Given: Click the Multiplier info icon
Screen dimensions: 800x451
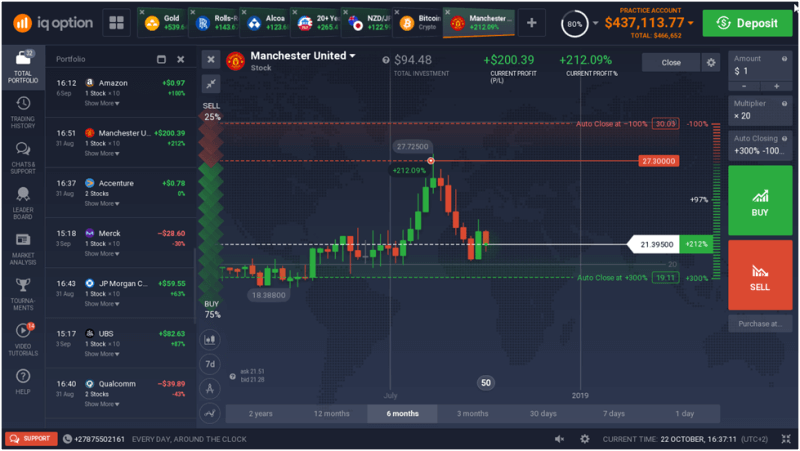Looking at the screenshot, I should (x=785, y=104).
